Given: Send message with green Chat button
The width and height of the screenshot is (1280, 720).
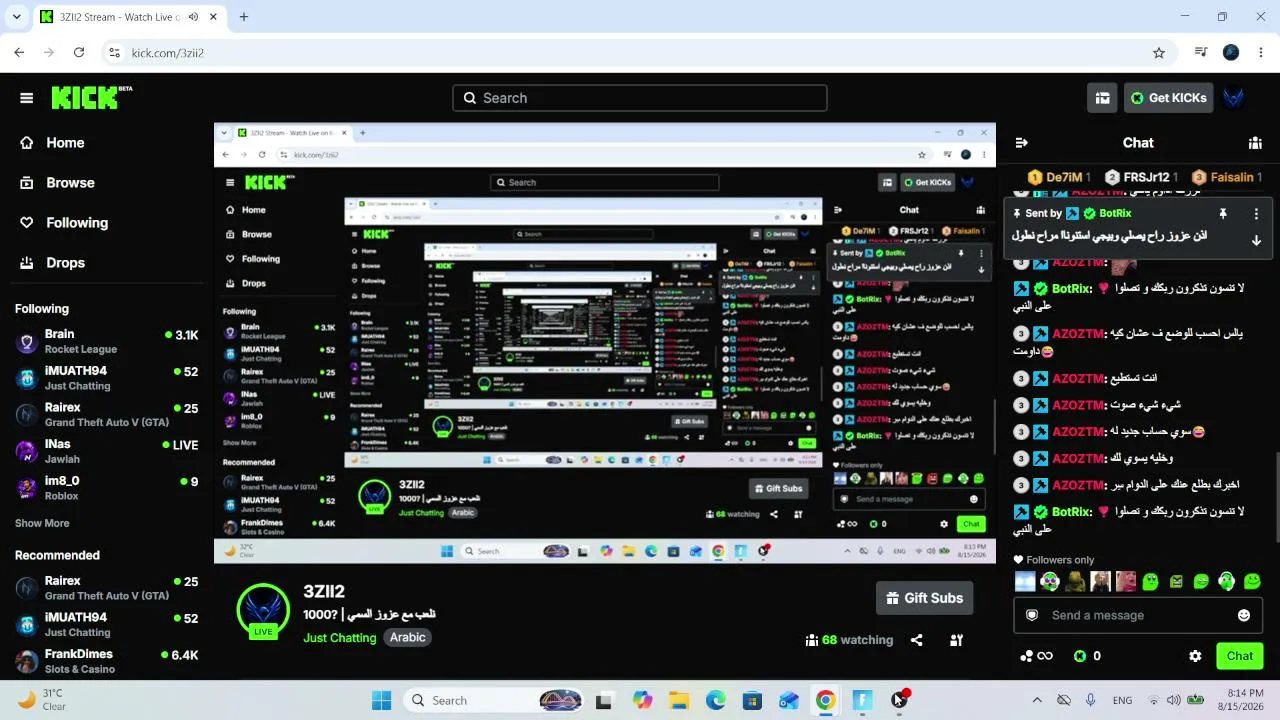Looking at the screenshot, I should click(x=1240, y=656).
